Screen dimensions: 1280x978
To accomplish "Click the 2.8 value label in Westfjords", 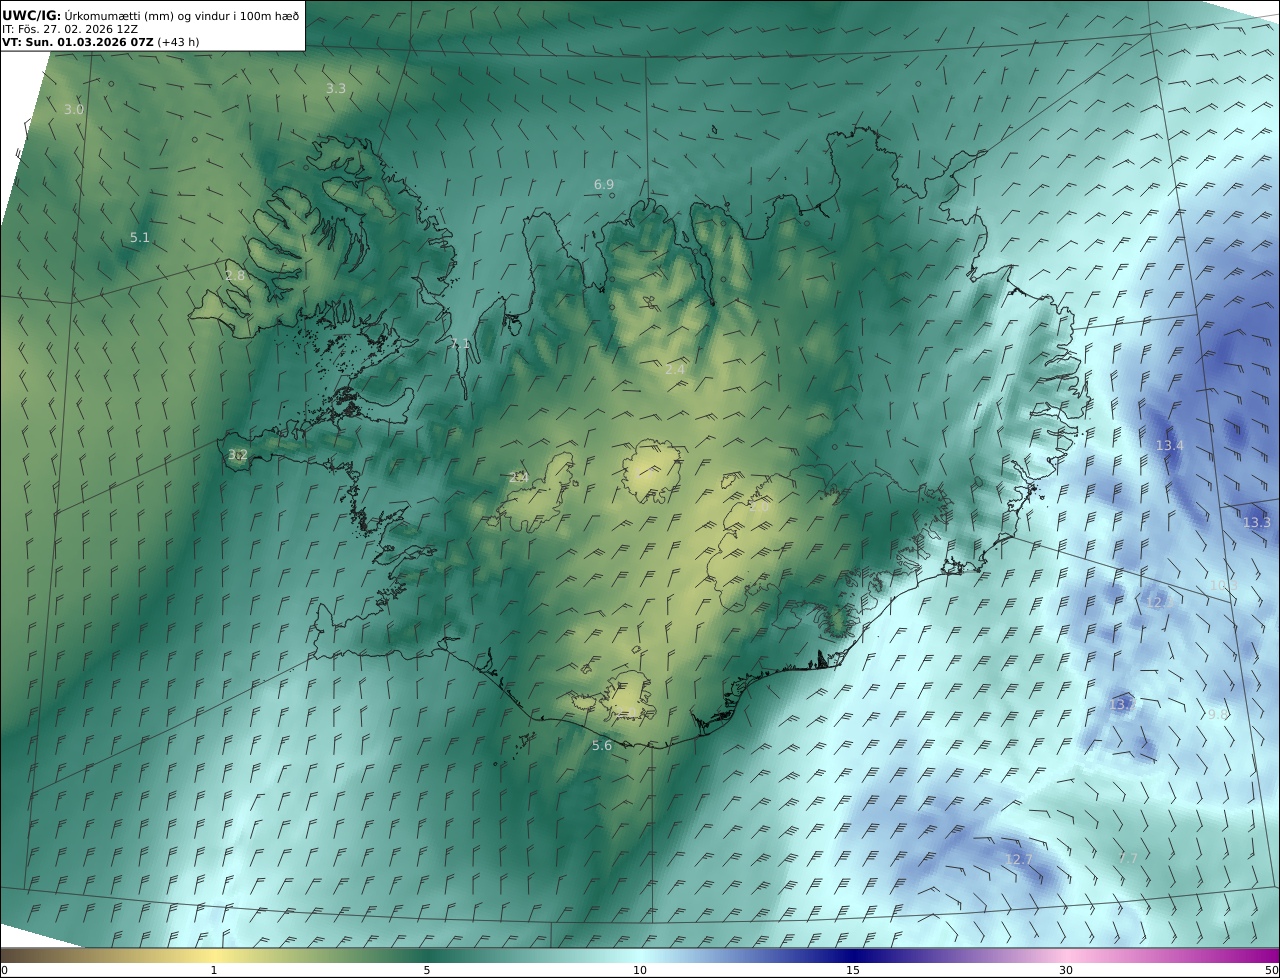I will coord(235,275).
